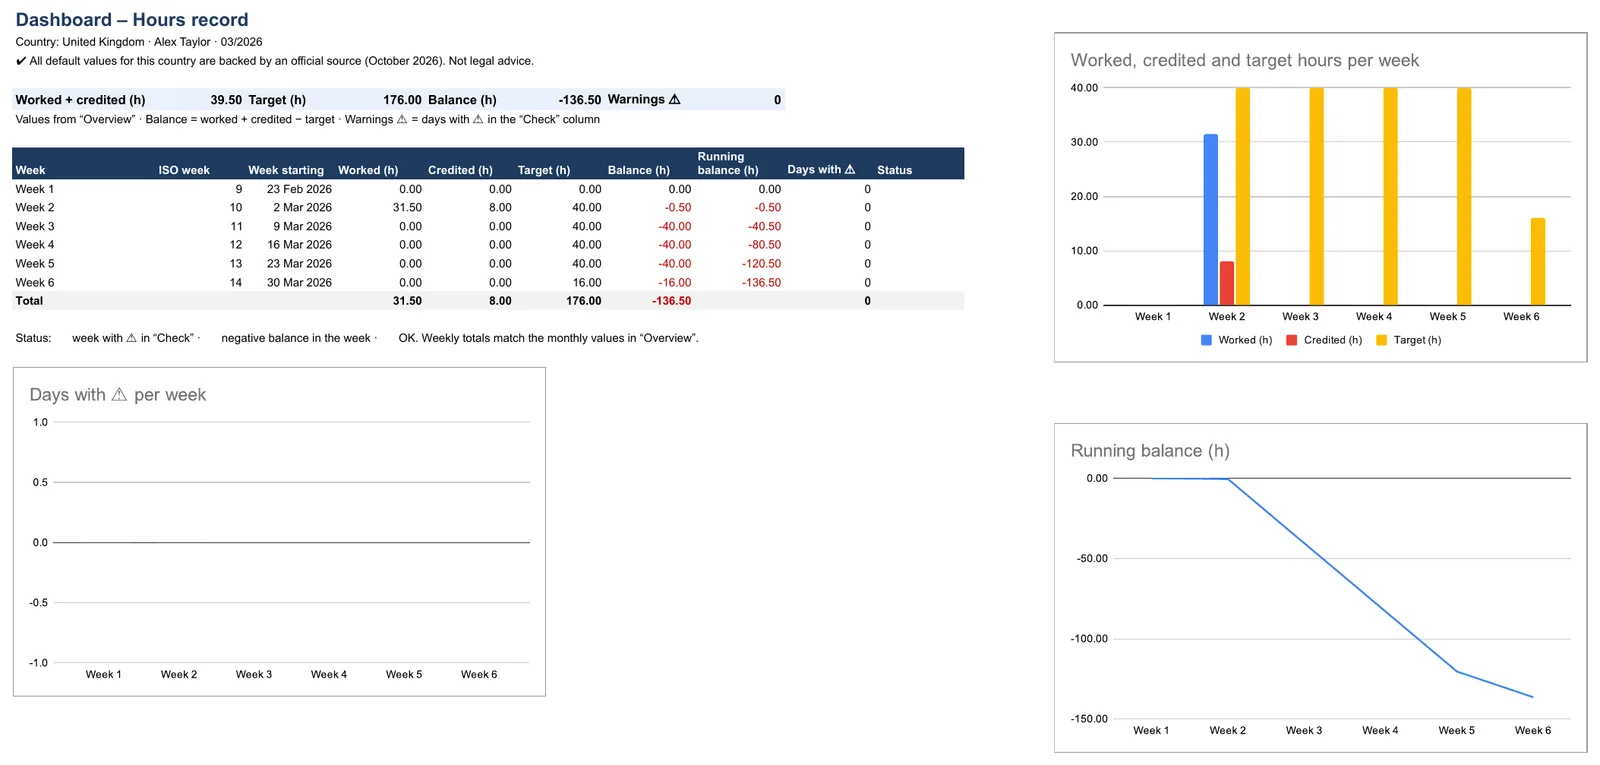1600x765 pixels.
Task: Click the official source note text
Action: coord(275,61)
